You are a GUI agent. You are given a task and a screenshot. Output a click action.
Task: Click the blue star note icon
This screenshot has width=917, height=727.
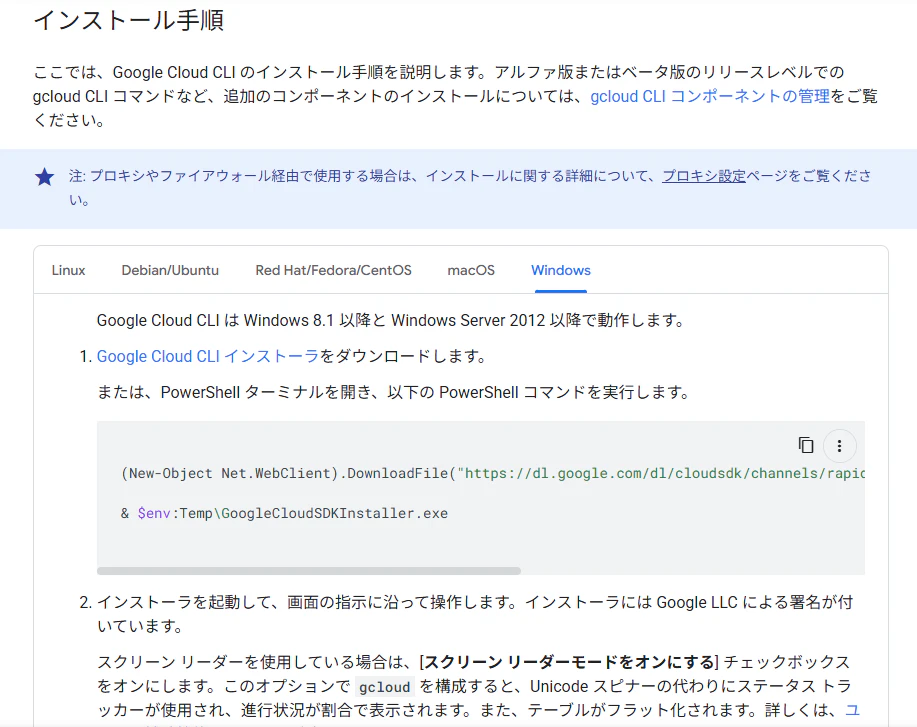(44, 177)
